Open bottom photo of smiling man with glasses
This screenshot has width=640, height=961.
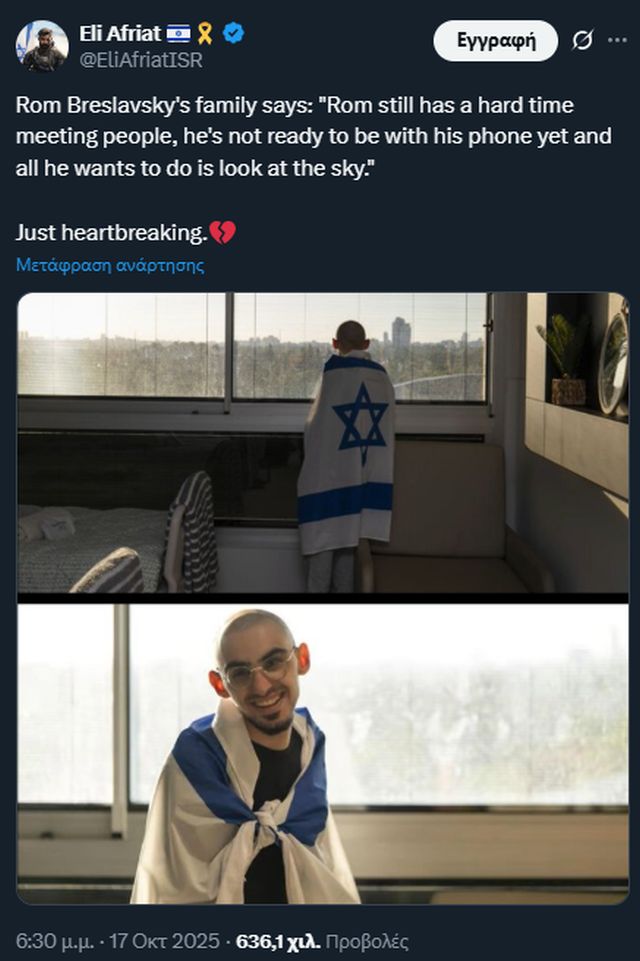click(x=323, y=753)
